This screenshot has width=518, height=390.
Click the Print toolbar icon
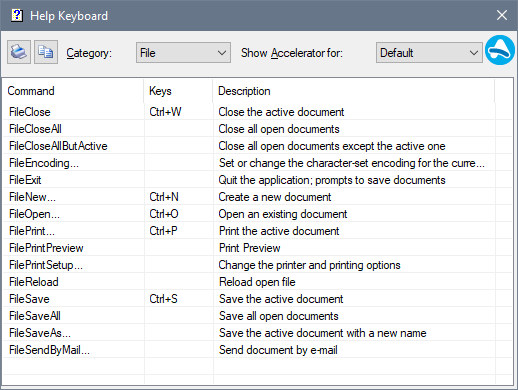[x=19, y=52]
